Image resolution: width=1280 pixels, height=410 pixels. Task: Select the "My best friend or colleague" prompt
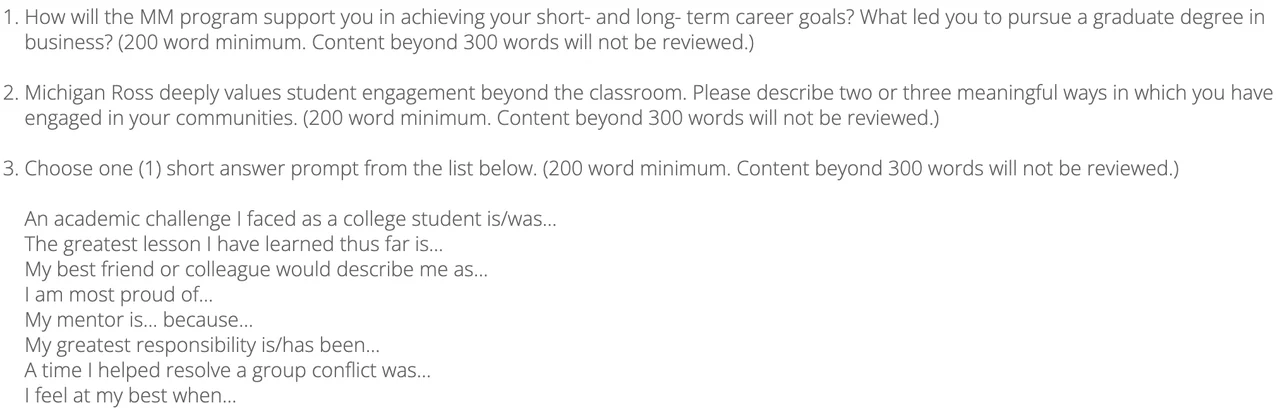tap(256, 270)
